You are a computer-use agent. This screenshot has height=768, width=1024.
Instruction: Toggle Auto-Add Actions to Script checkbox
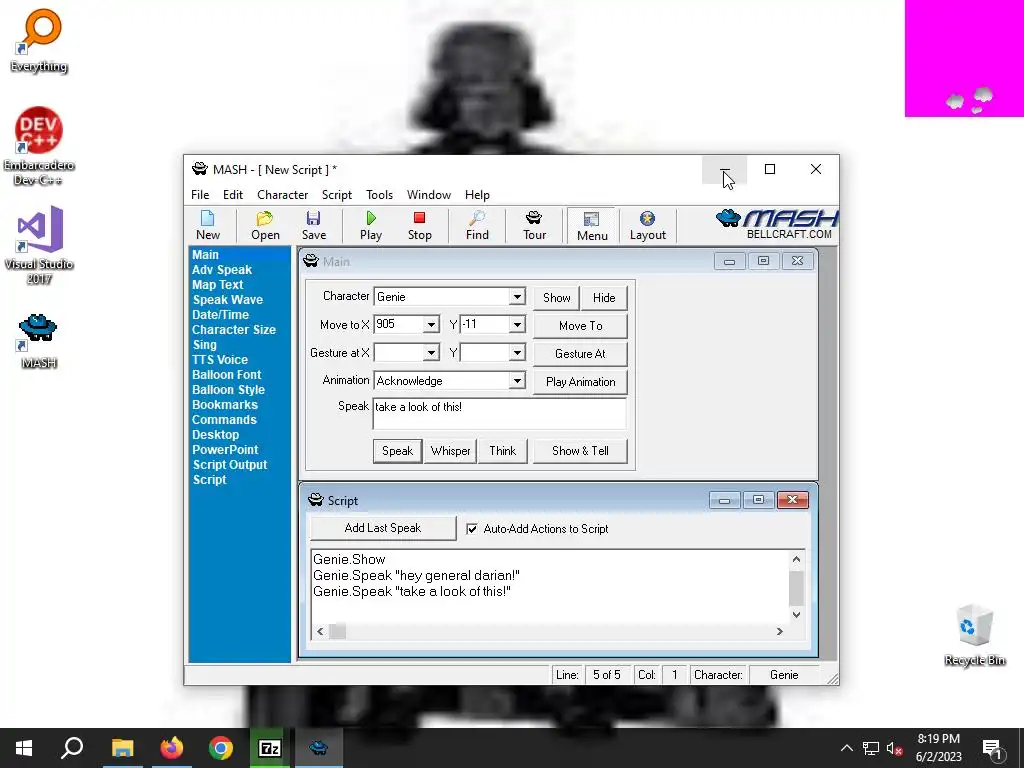click(x=472, y=529)
